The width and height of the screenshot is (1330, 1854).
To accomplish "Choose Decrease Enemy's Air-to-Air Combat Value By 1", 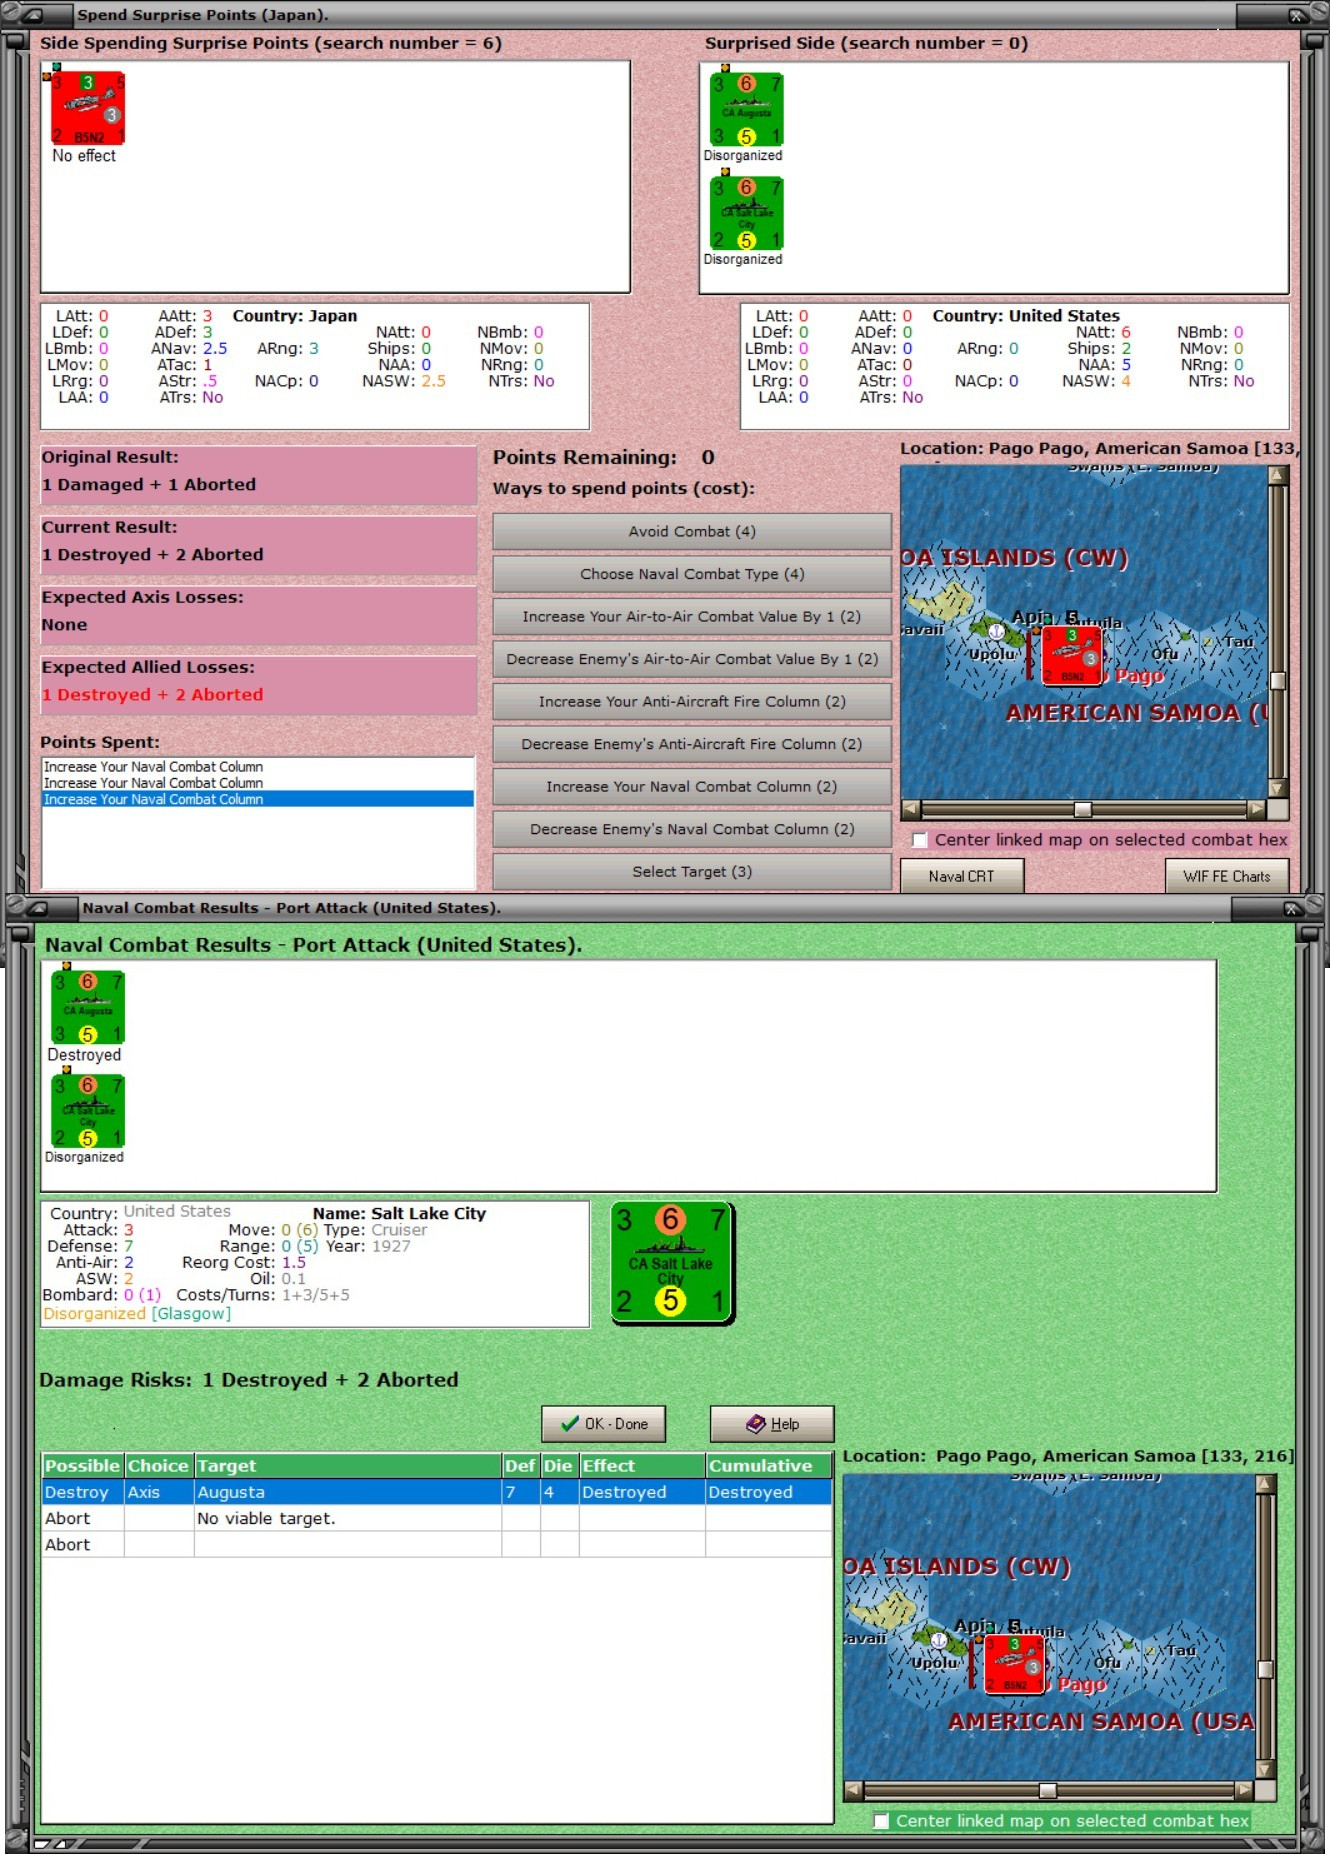I will [692, 659].
